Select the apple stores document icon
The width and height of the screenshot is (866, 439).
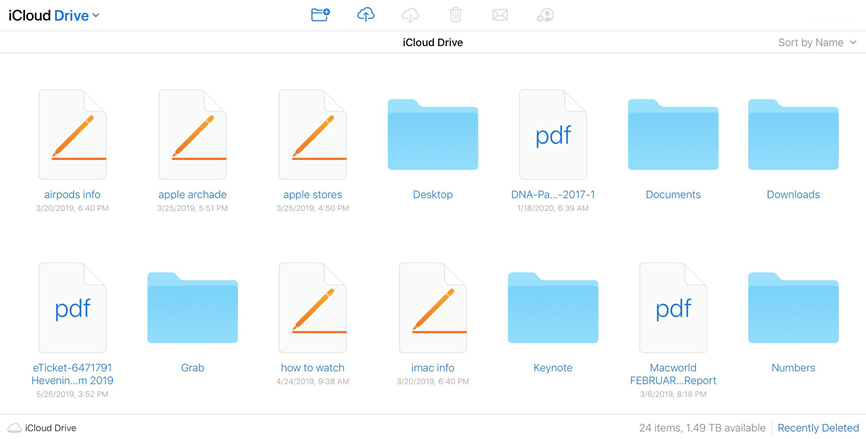[x=313, y=135]
